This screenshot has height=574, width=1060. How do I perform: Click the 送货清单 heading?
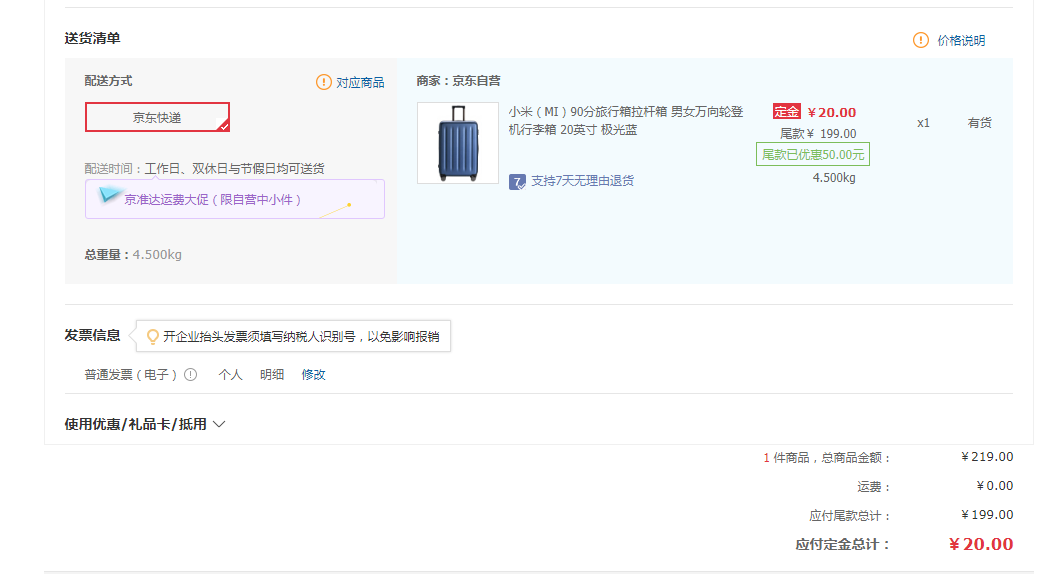pyautogui.click(x=93, y=39)
